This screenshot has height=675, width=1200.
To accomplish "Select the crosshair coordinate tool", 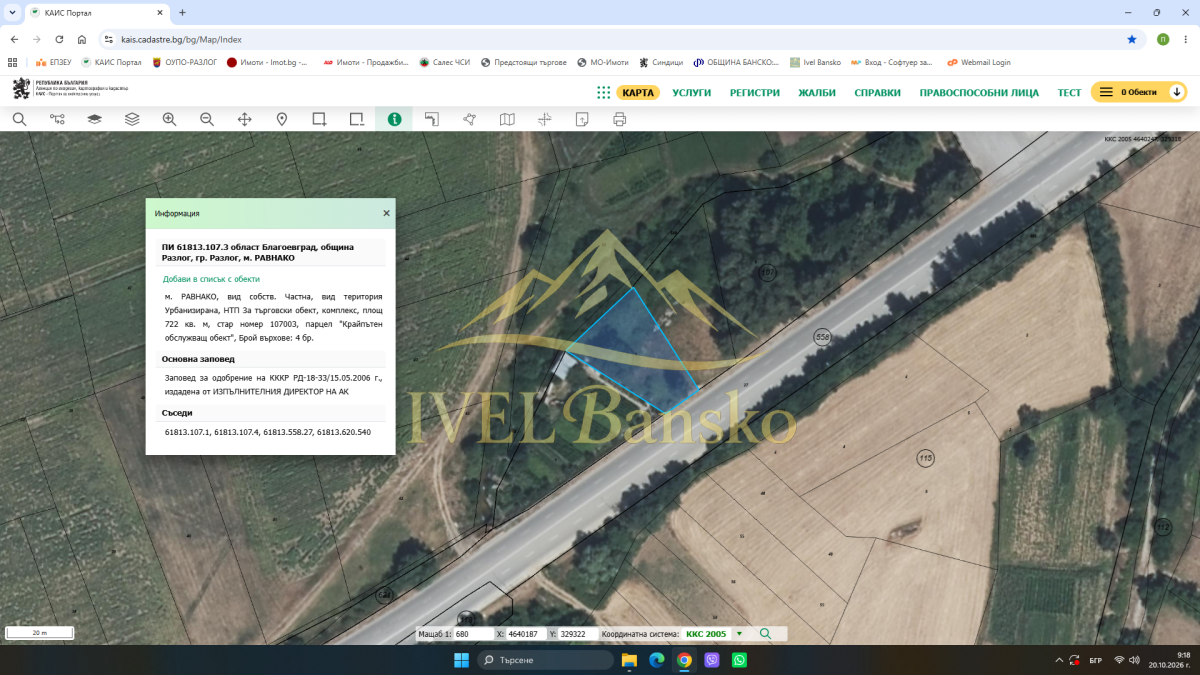I will click(x=544, y=119).
